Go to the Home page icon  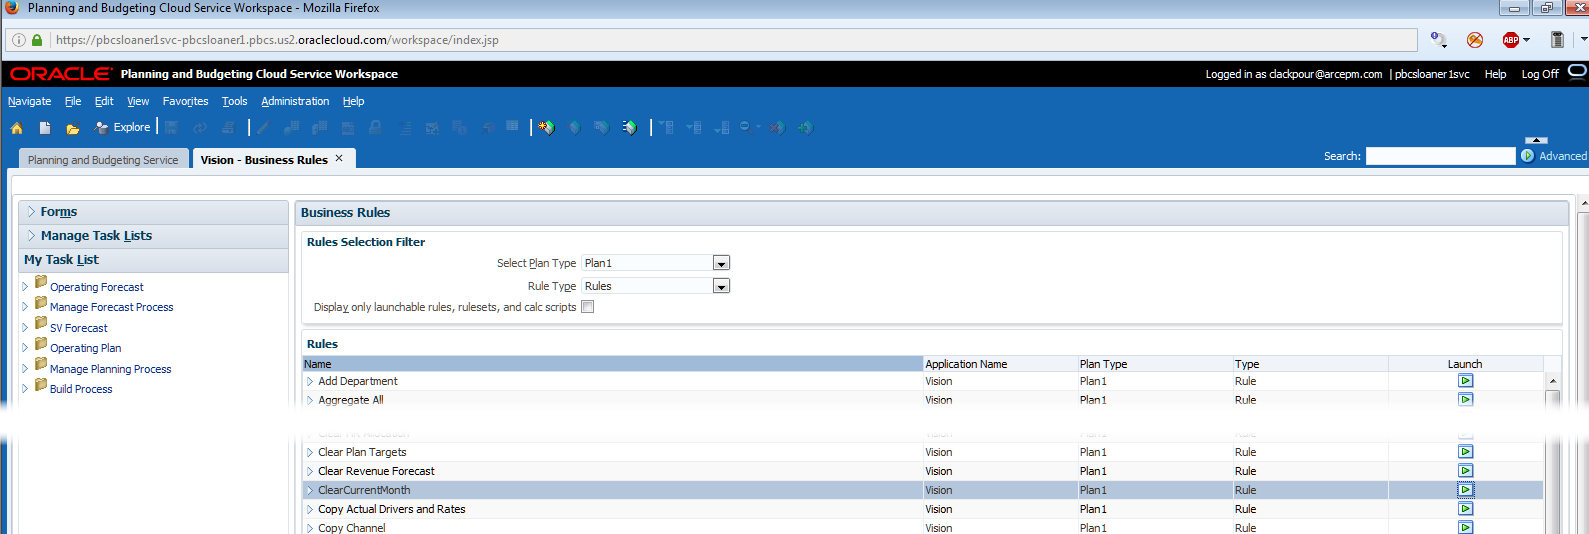16,128
